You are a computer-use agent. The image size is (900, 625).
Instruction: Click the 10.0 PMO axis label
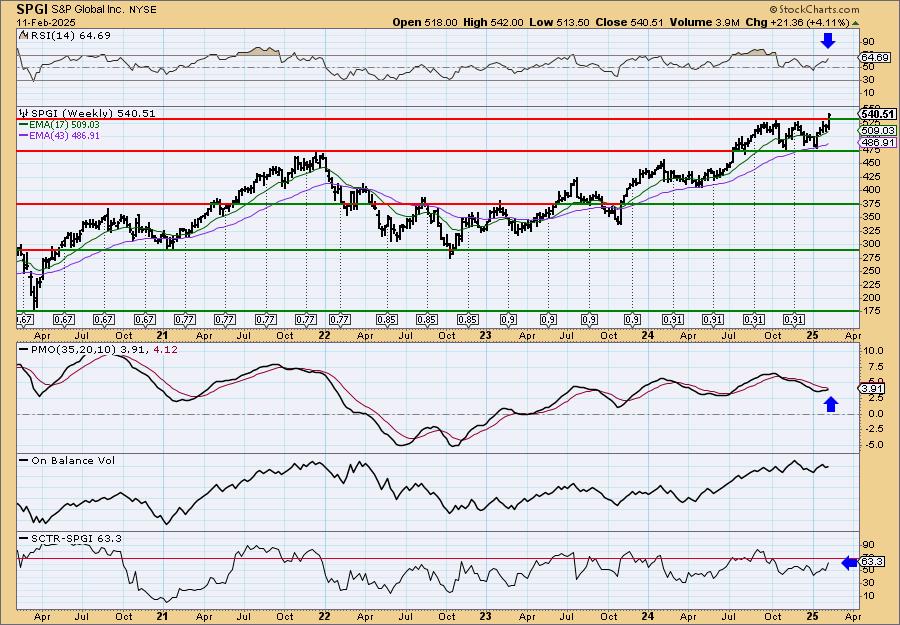[x=872, y=351]
